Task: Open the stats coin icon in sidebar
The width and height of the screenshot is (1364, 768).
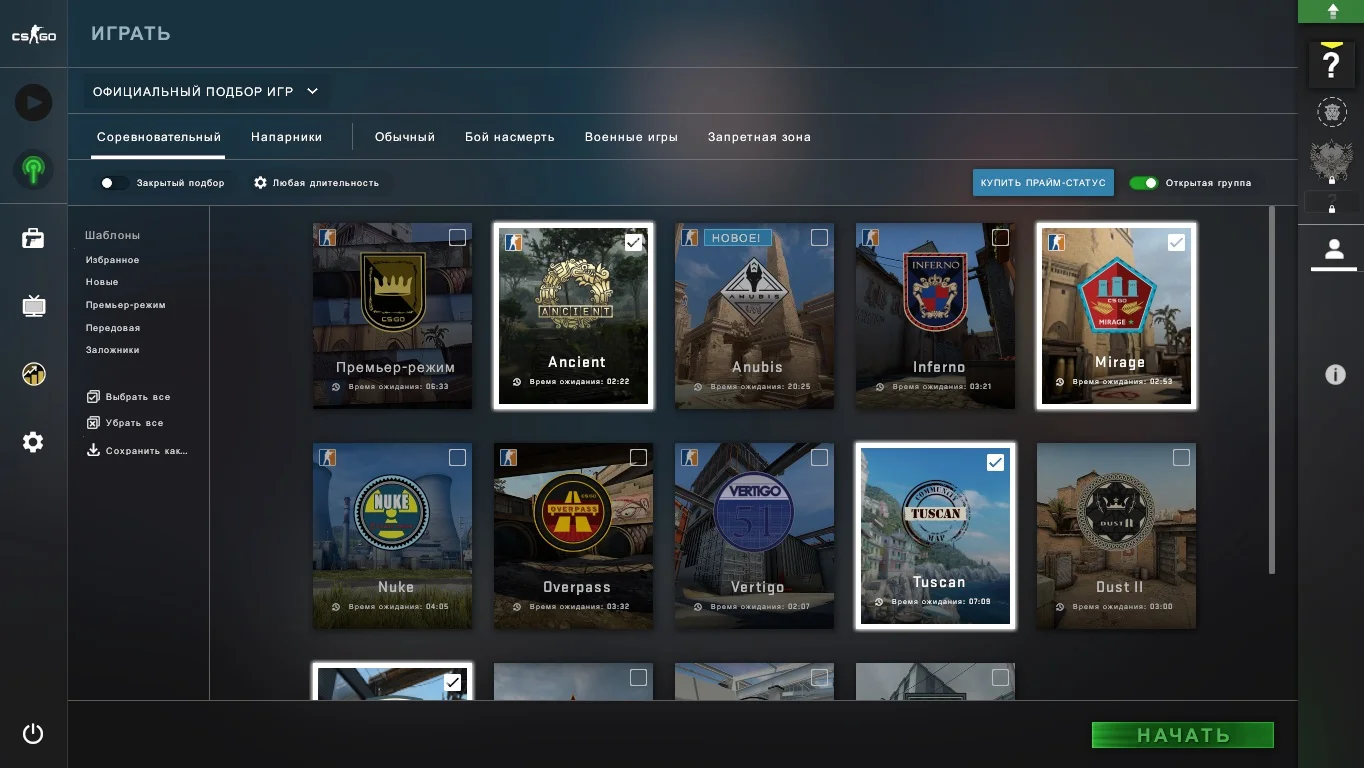Action: (33, 374)
